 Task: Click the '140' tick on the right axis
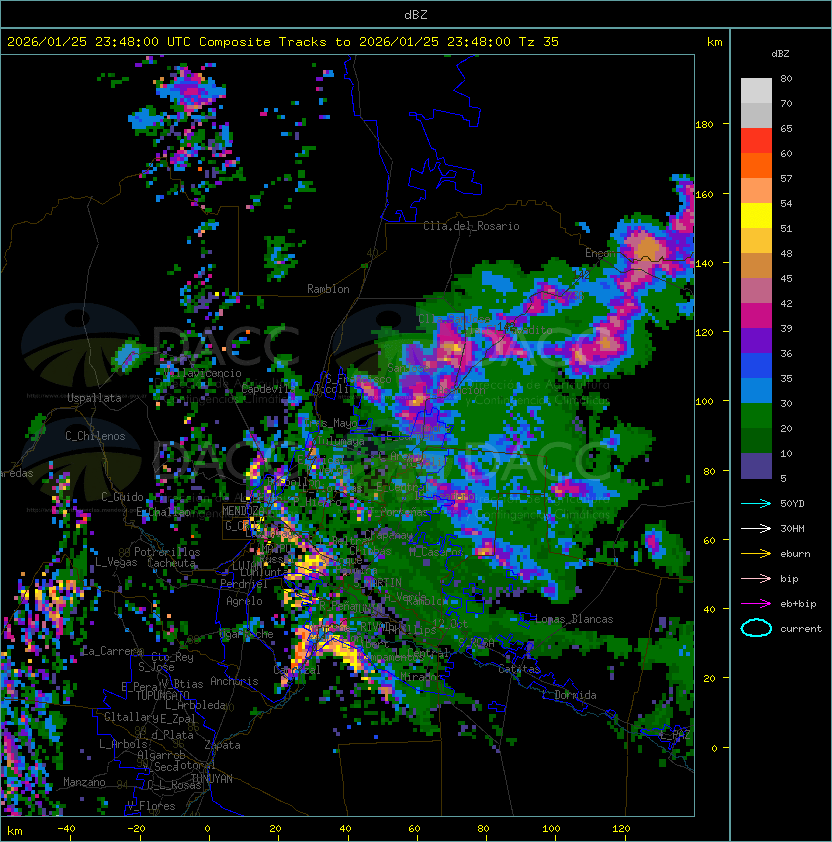[704, 264]
